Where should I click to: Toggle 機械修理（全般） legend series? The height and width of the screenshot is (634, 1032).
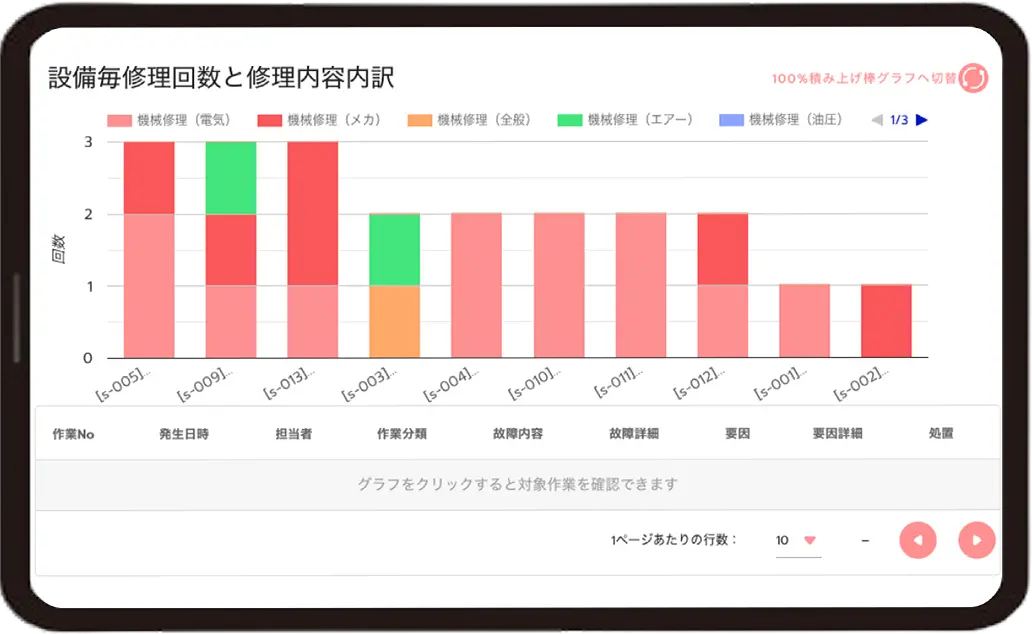pyautogui.click(x=469, y=120)
